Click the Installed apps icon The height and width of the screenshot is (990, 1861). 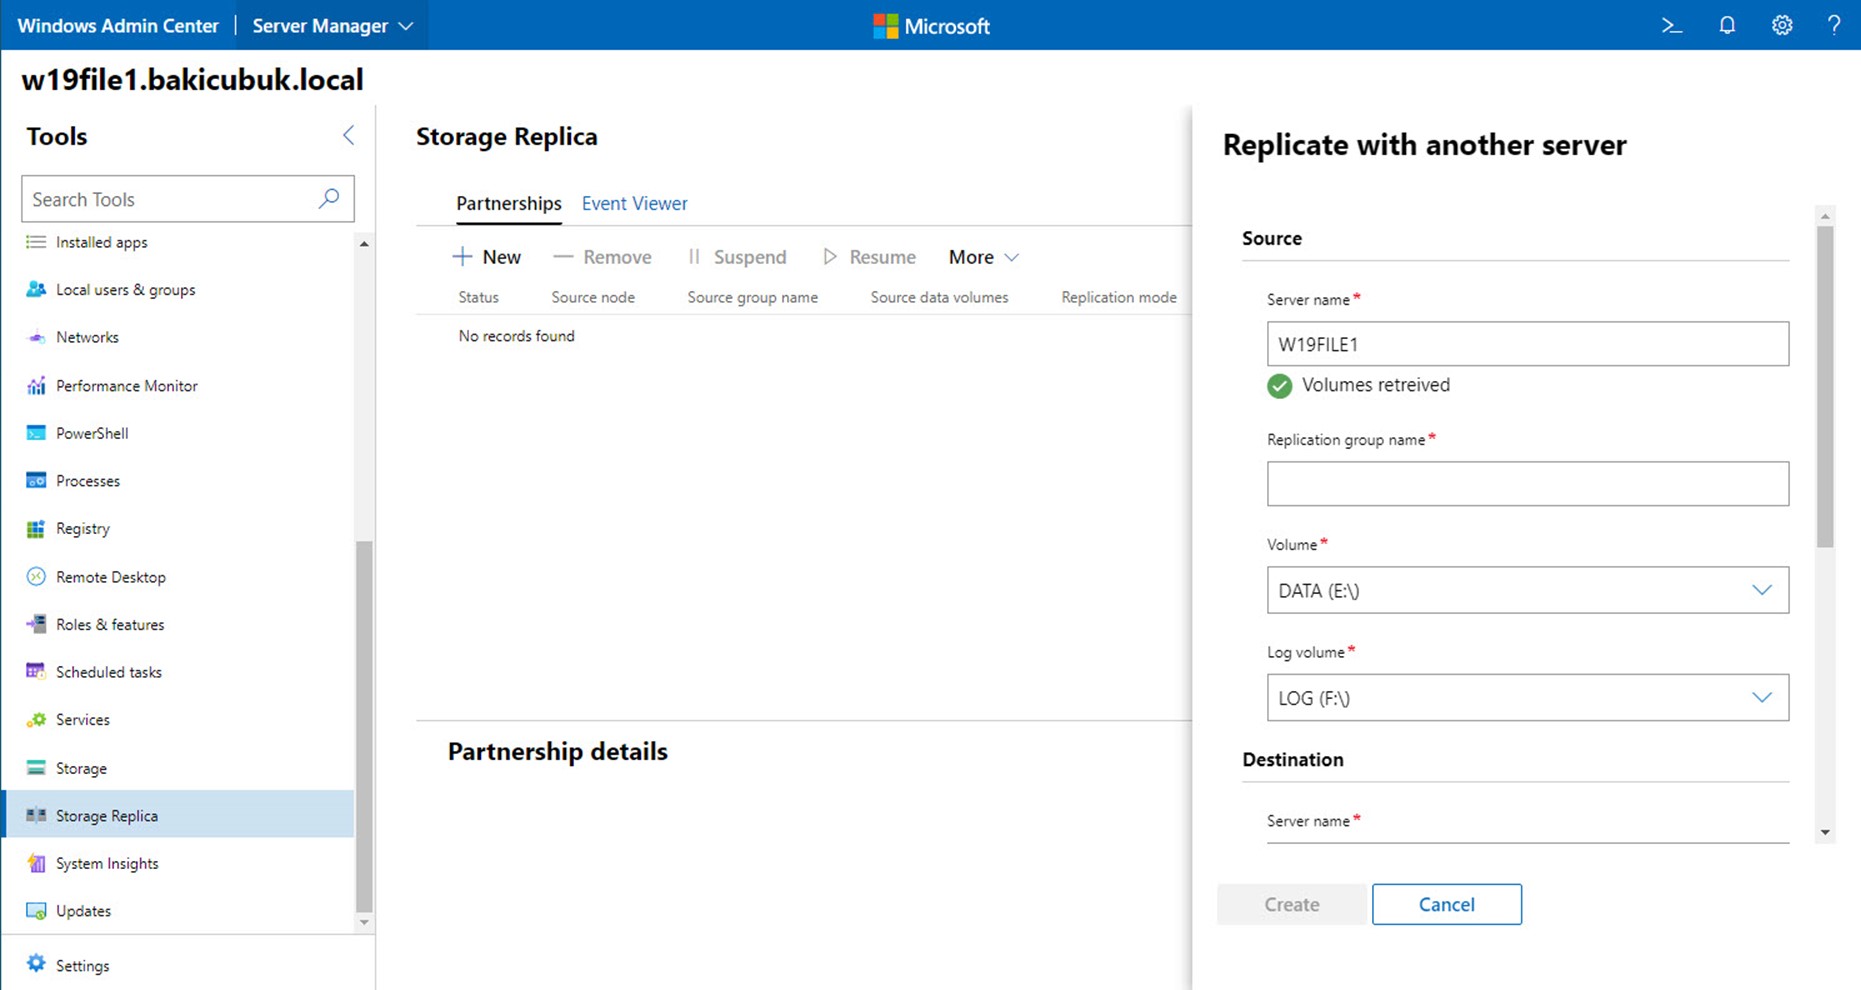pyautogui.click(x=36, y=242)
